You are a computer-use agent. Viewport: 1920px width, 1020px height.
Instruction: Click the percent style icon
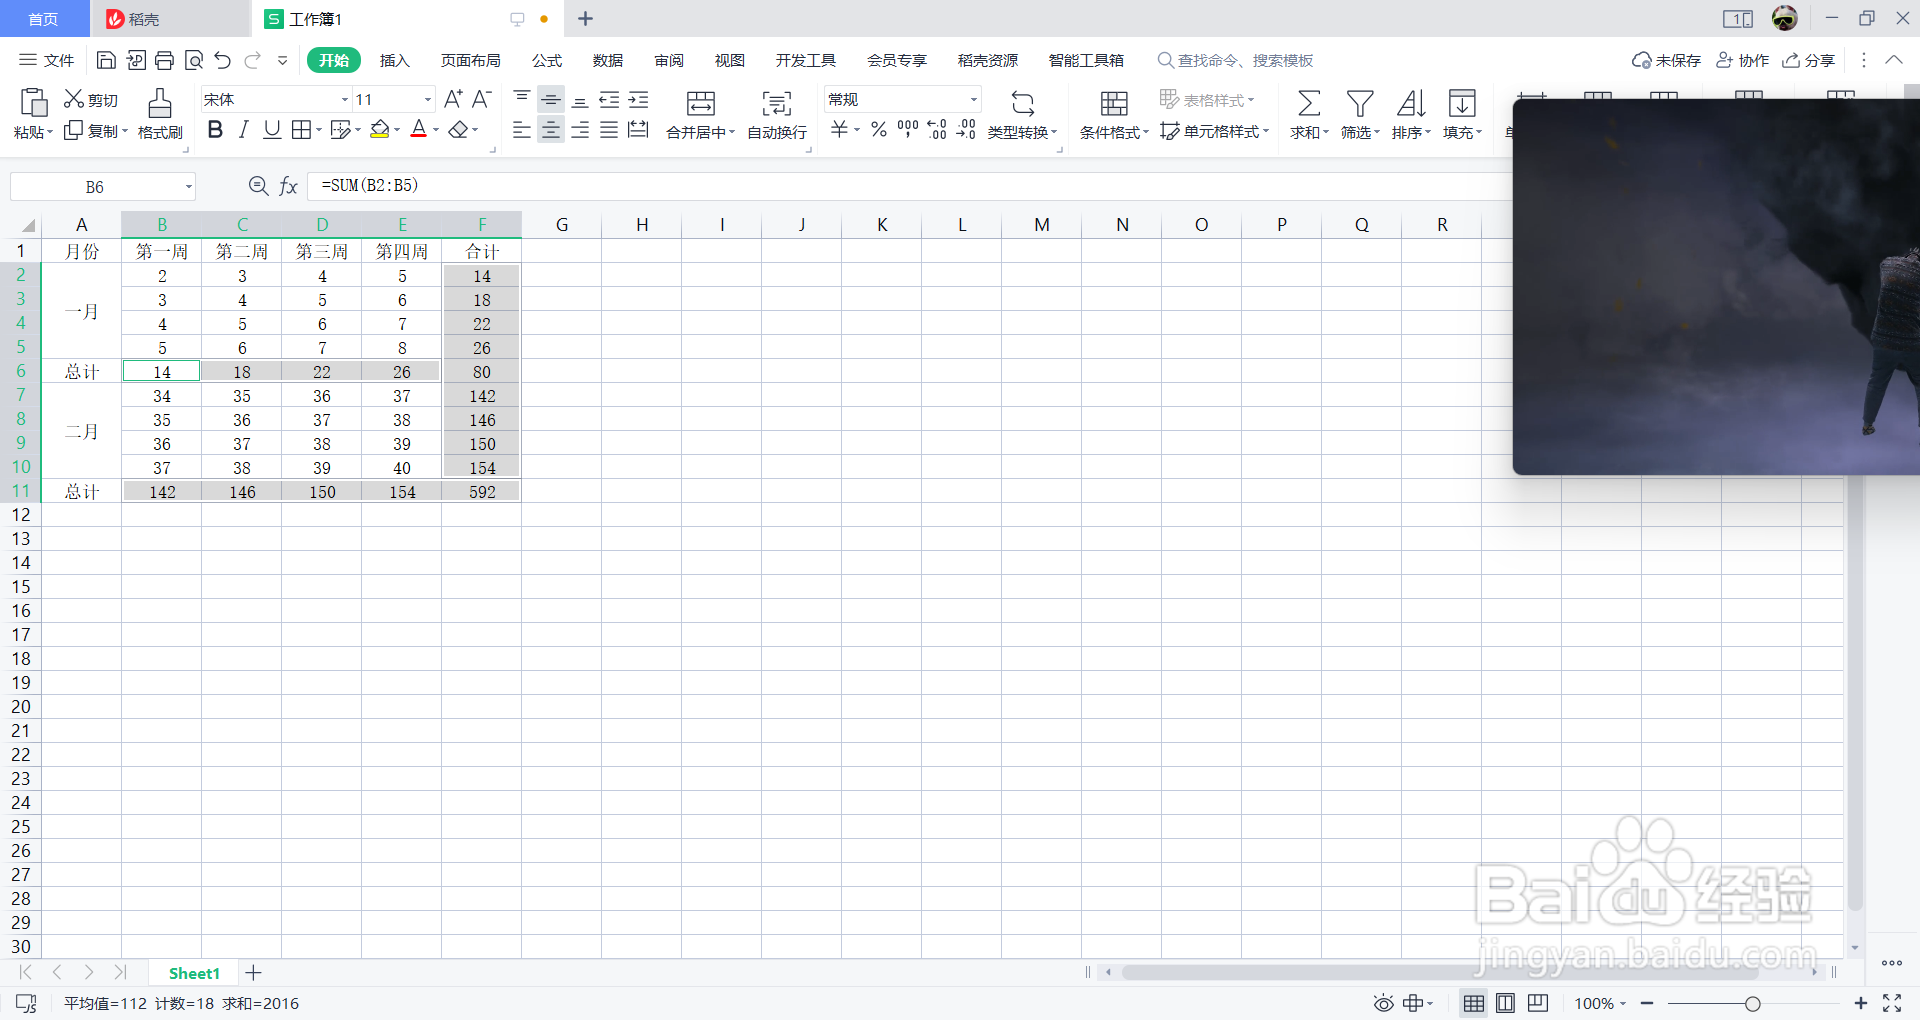pyautogui.click(x=879, y=130)
